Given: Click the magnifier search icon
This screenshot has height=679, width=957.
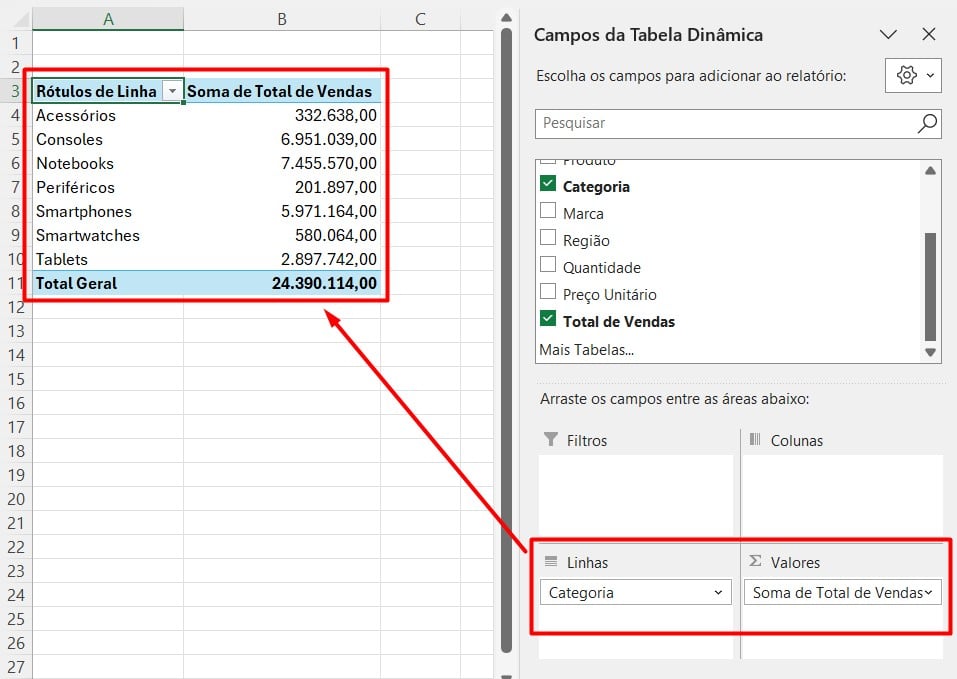Looking at the screenshot, I should [927, 123].
